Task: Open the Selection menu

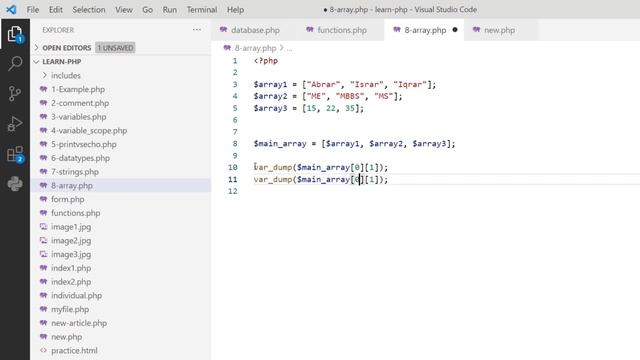Action: tap(89, 9)
